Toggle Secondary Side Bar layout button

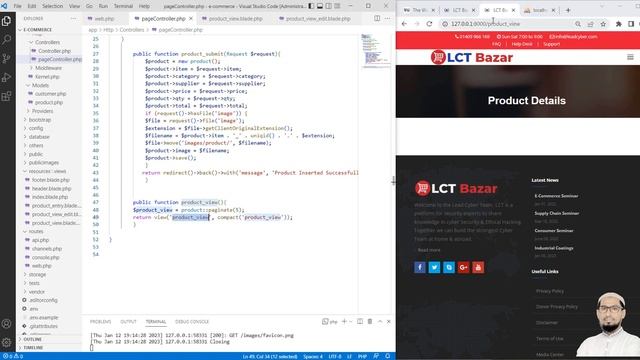click(x=329, y=6)
